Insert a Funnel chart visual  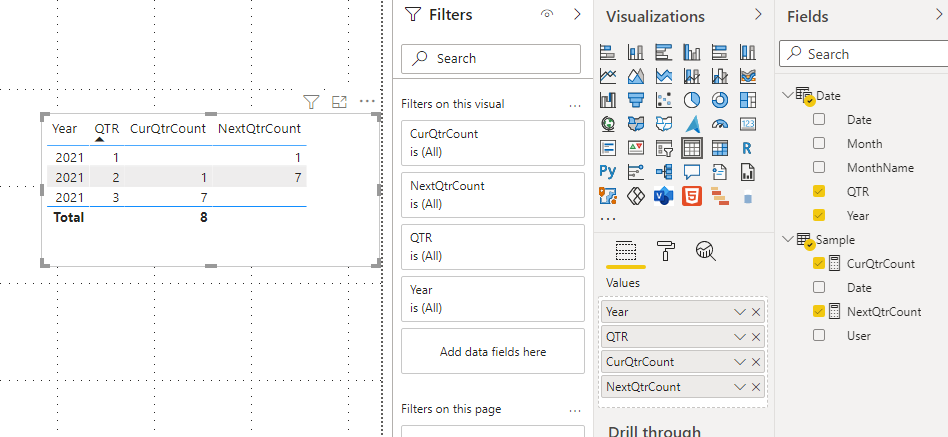(x=635, y=100)
